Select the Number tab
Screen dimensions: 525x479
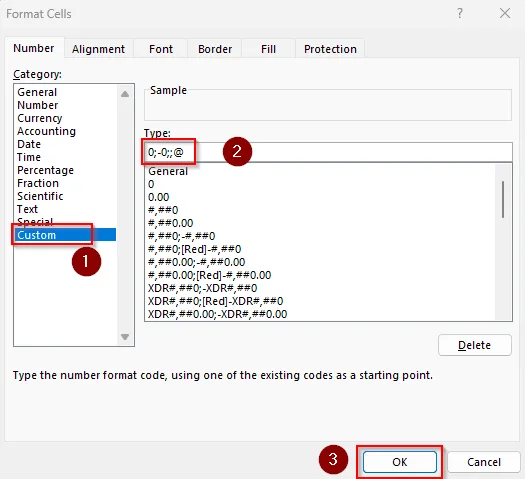click(34, 48)
